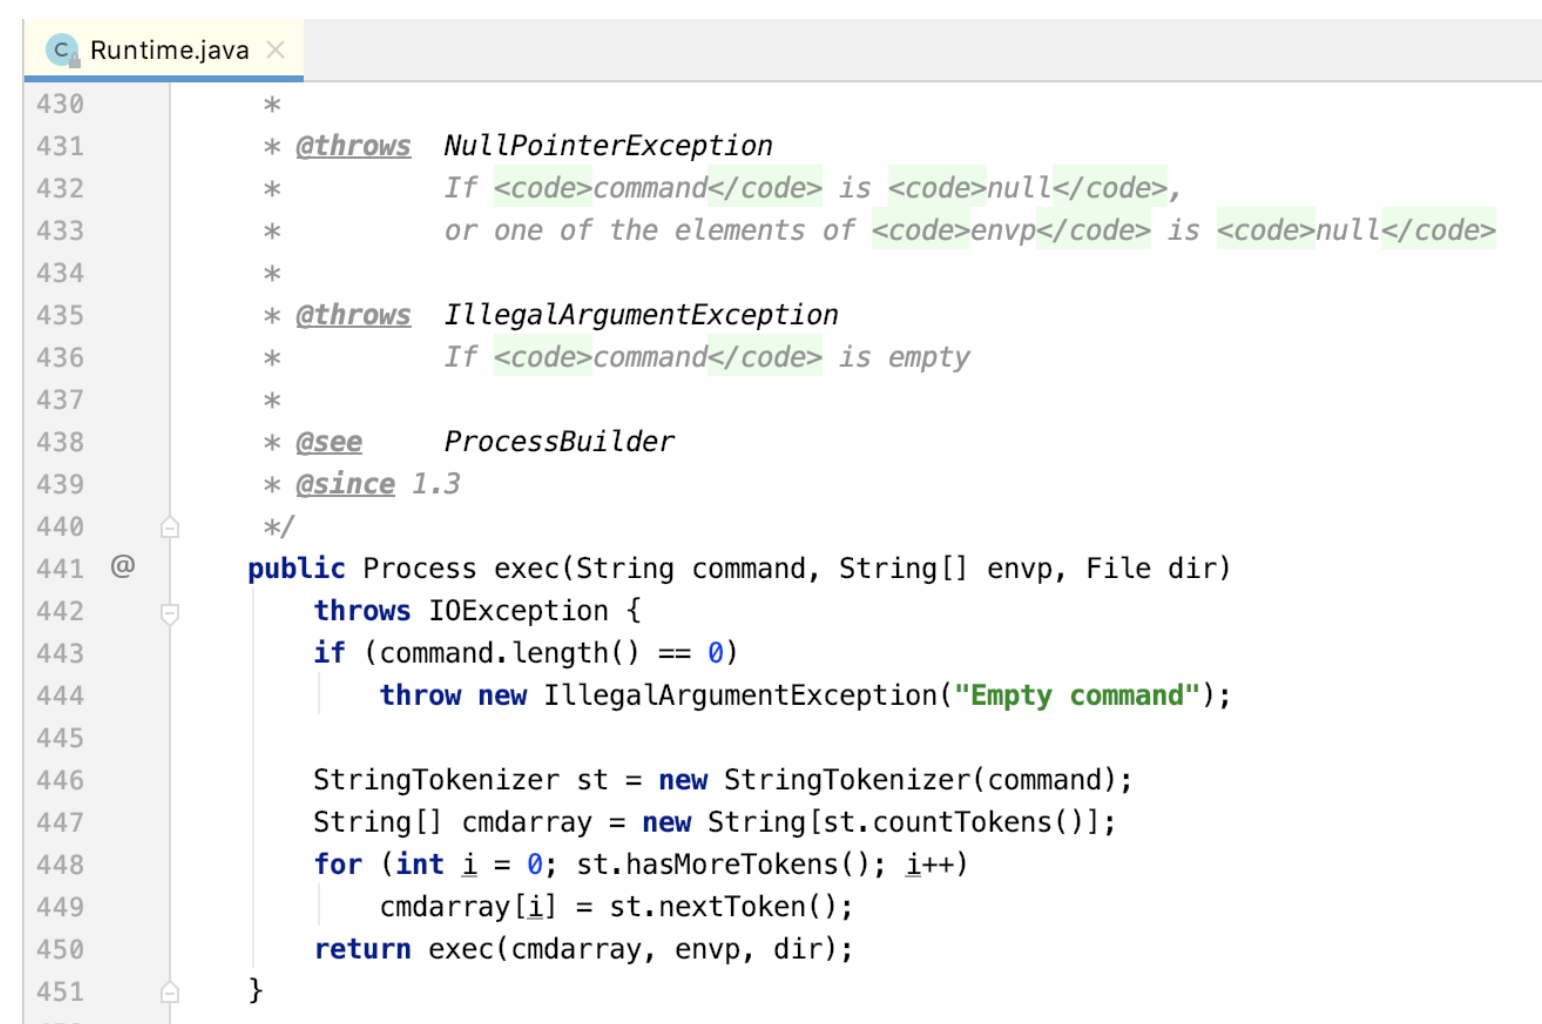Click line number 443 in the gutter

pyautogui.click(x=60, y=653)
